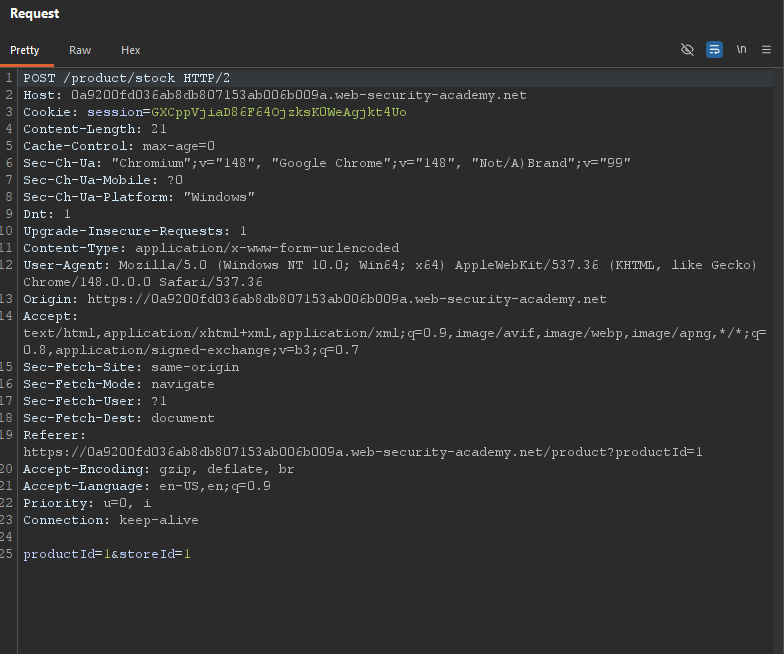Click the Cache-Control: max-age=0 line
The width and height of the screenshot is (784, 654).
tap(119, 146)
